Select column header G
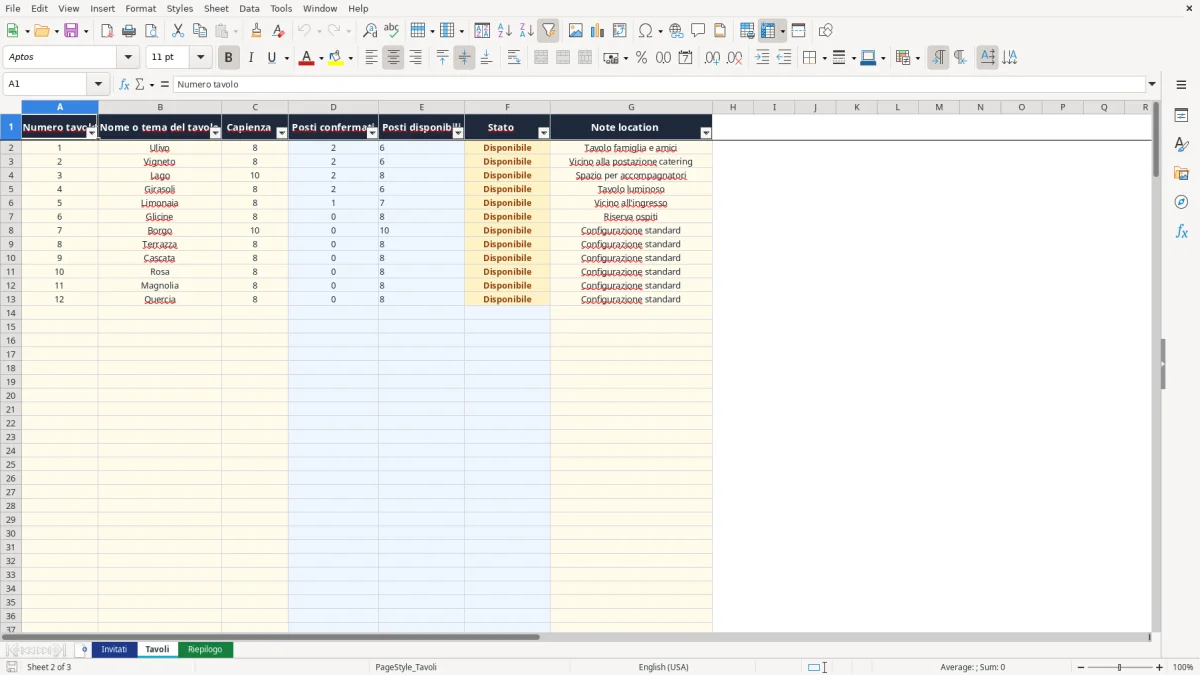Screen dimensions: 1200x675 pos(631,107)
